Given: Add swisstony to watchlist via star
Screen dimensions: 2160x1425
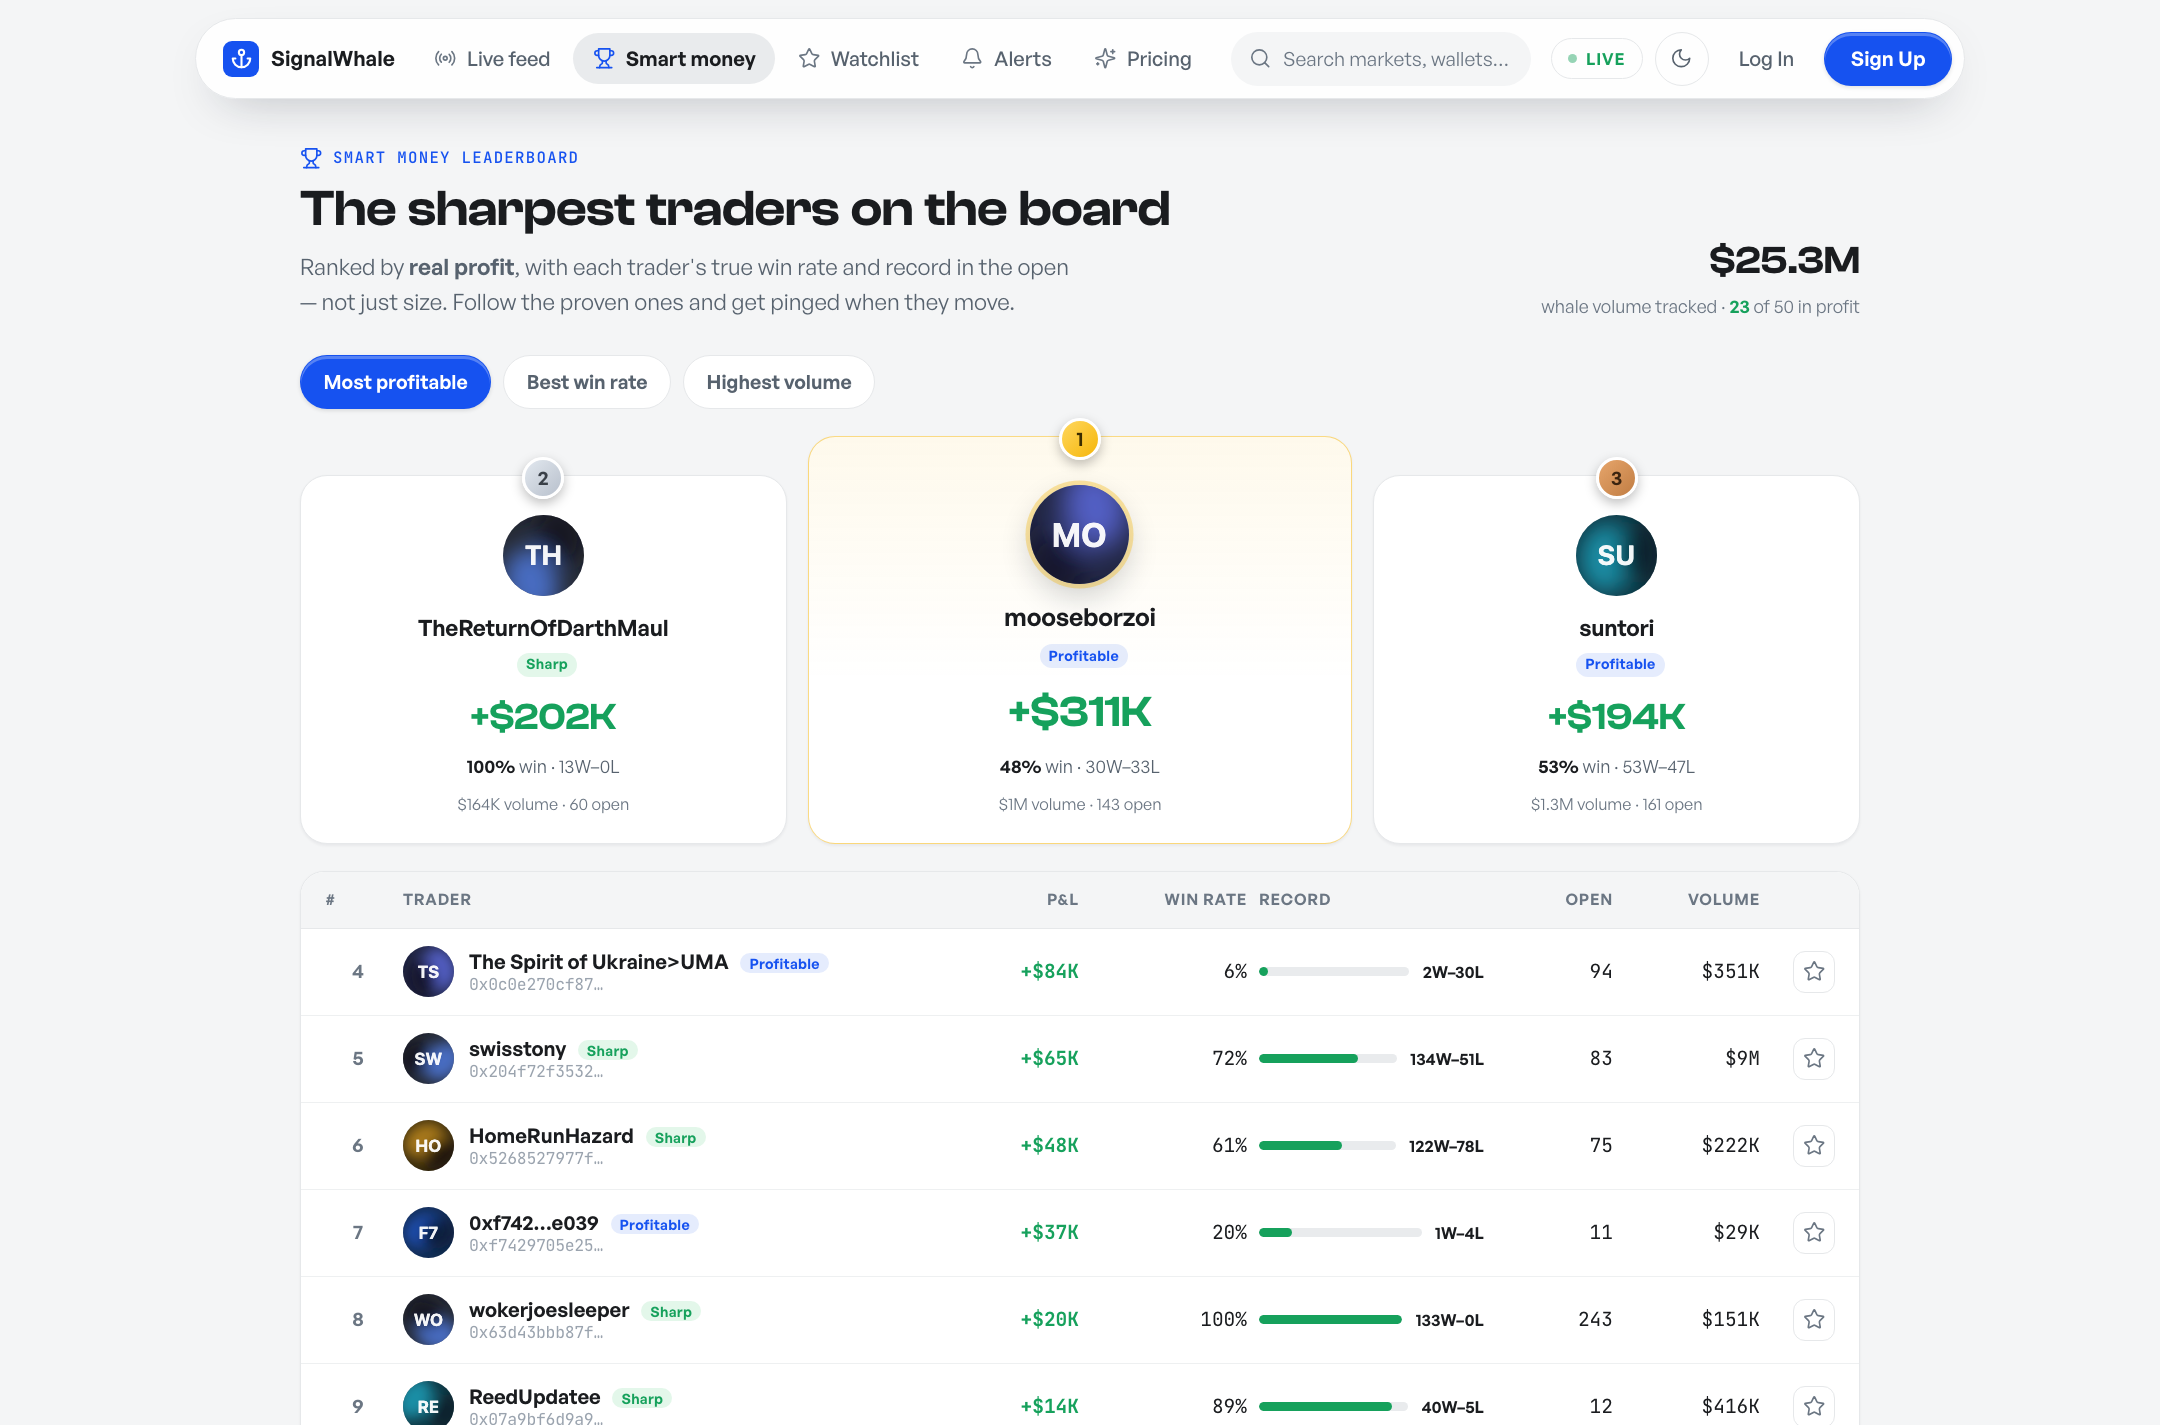Looking at the screenshot, I should click(1814, 1058).
